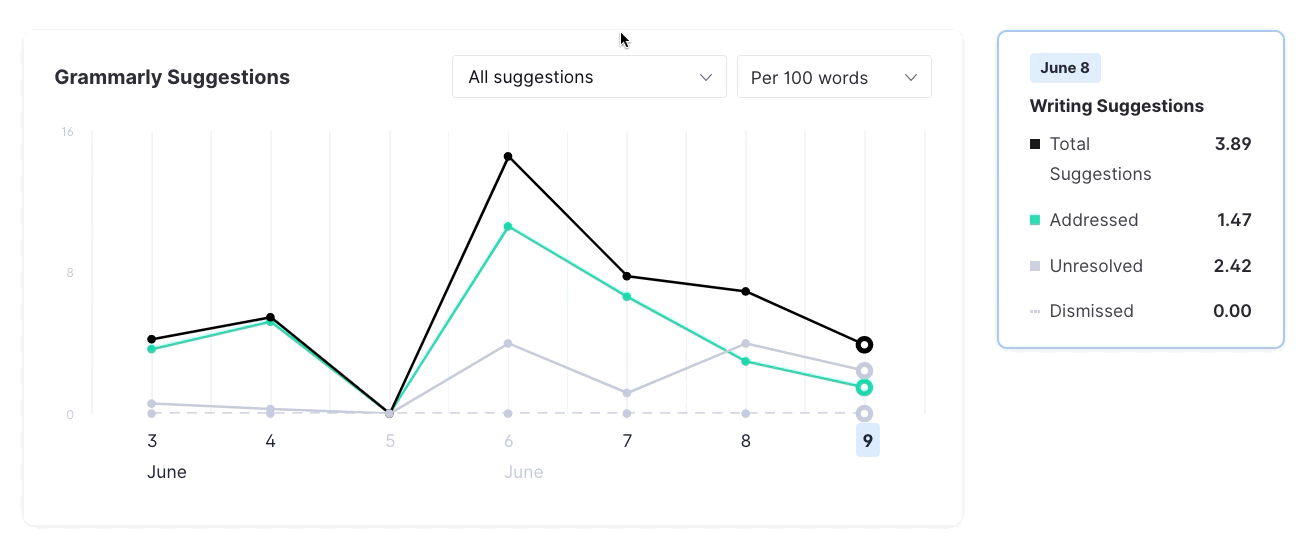Select date 8 on the x-axis
Viewport: 1311px width, 556px height.
746,440
